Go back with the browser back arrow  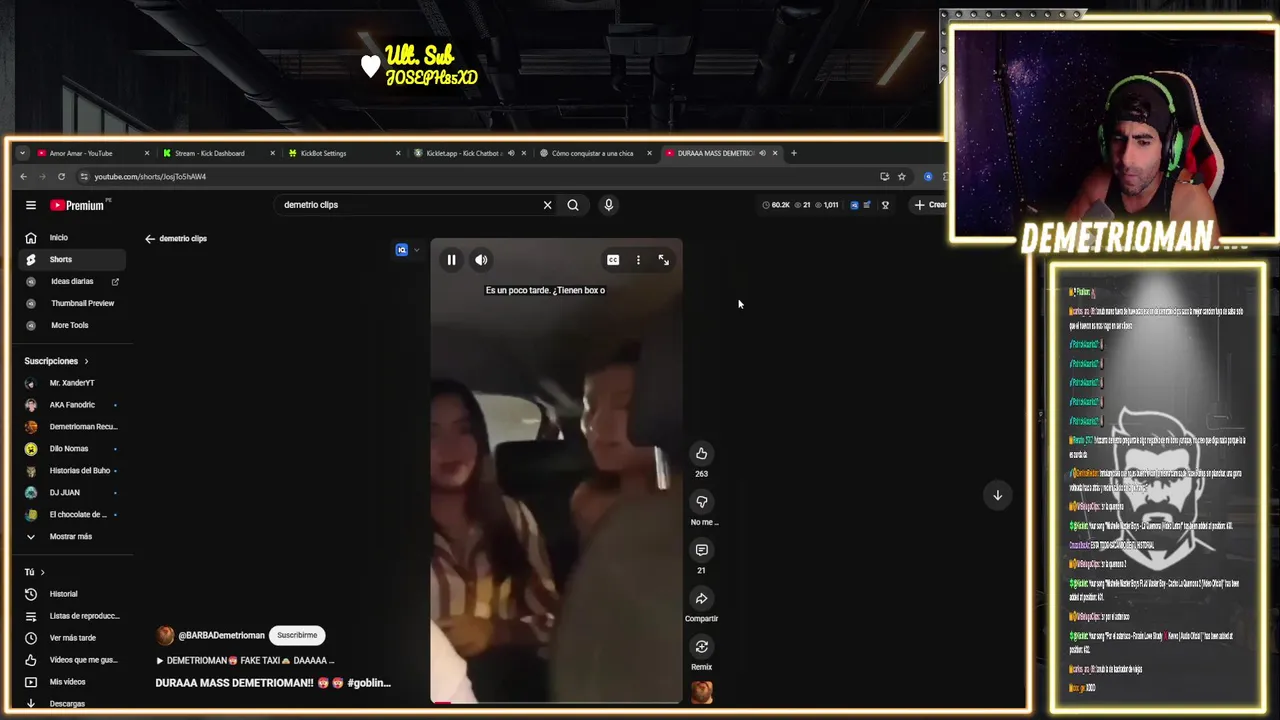point(24,177)
